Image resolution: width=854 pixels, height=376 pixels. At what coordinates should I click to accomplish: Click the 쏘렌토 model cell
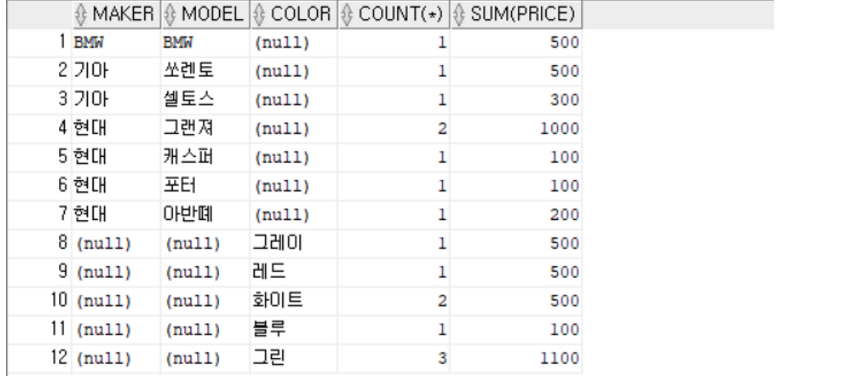tap(206, 71)
